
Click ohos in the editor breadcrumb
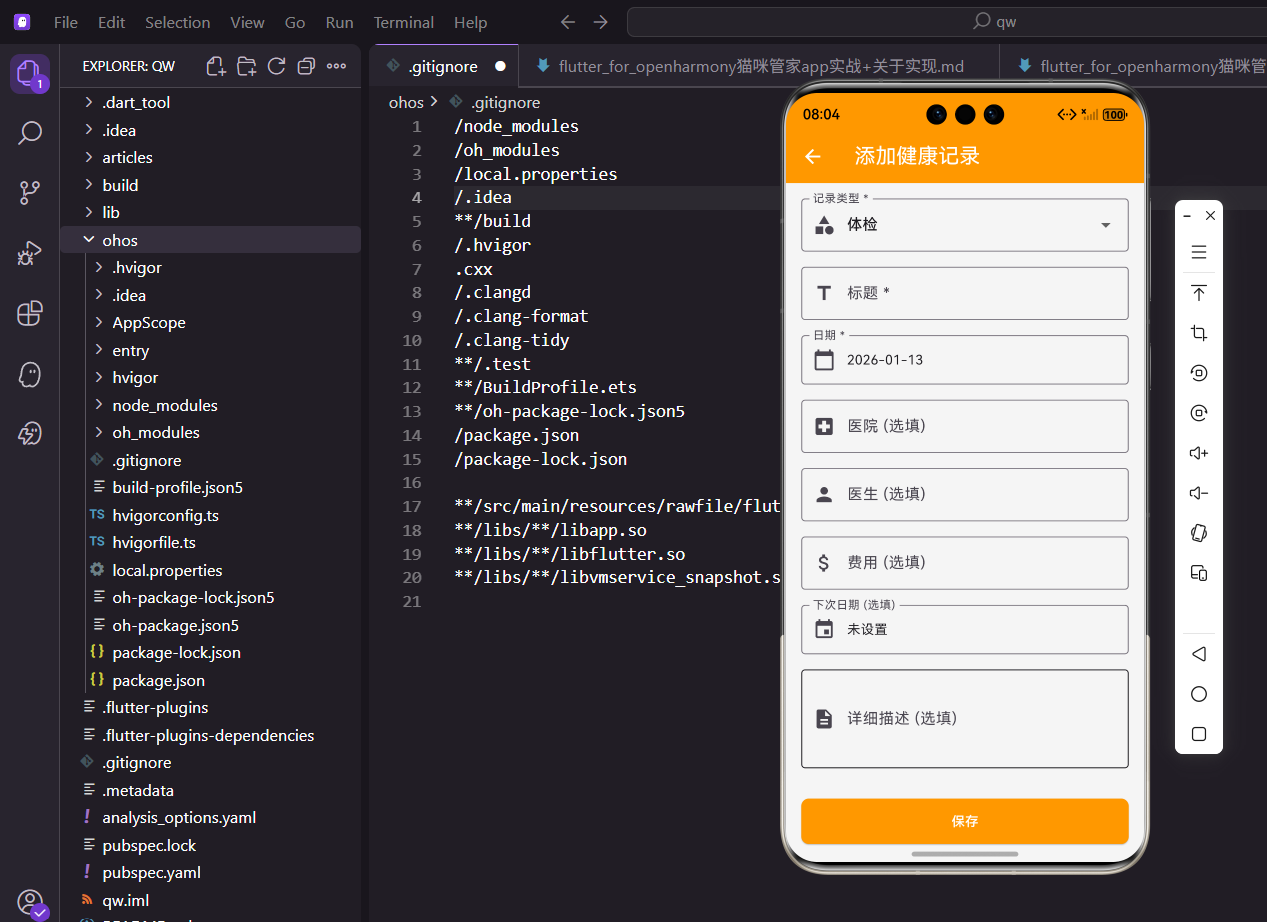pyautogui.click(x=406, y=102)
